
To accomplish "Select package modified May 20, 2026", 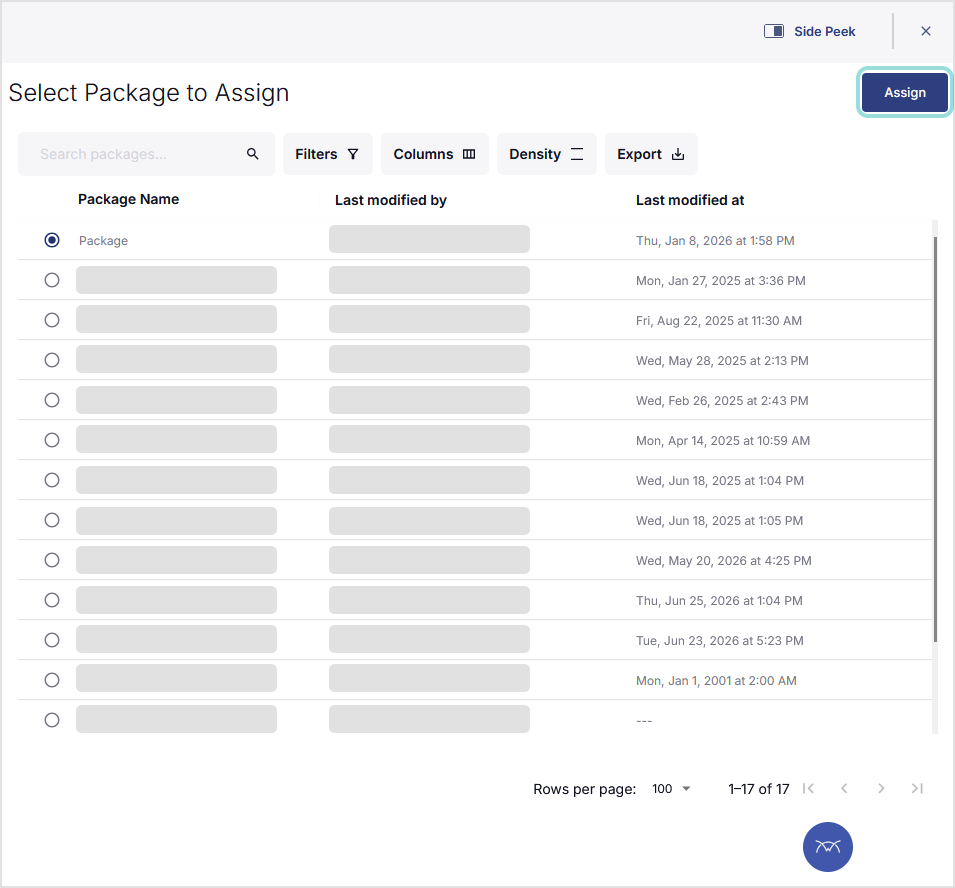I will pyautogui.click(x=52, y=560).
